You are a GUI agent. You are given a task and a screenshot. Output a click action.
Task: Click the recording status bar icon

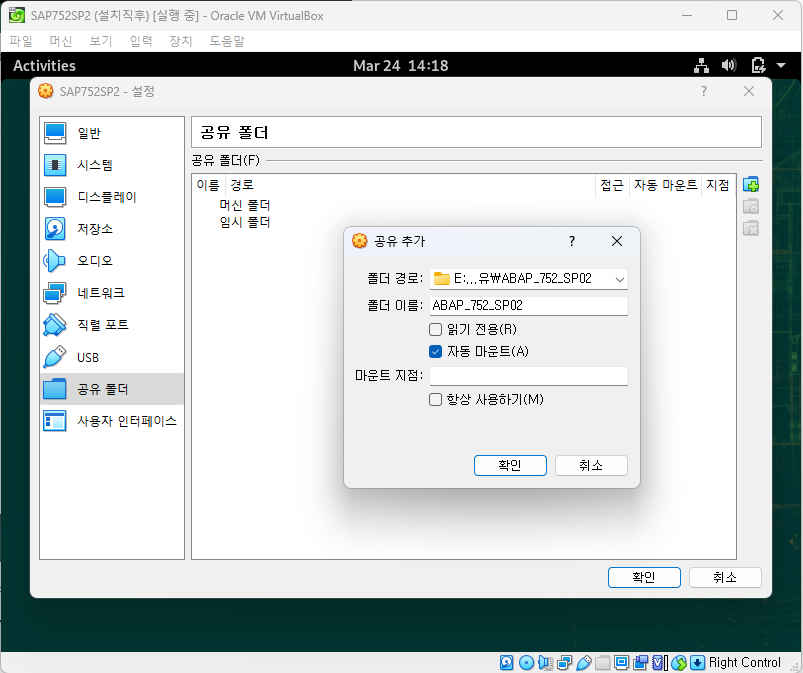click(640, 662)
